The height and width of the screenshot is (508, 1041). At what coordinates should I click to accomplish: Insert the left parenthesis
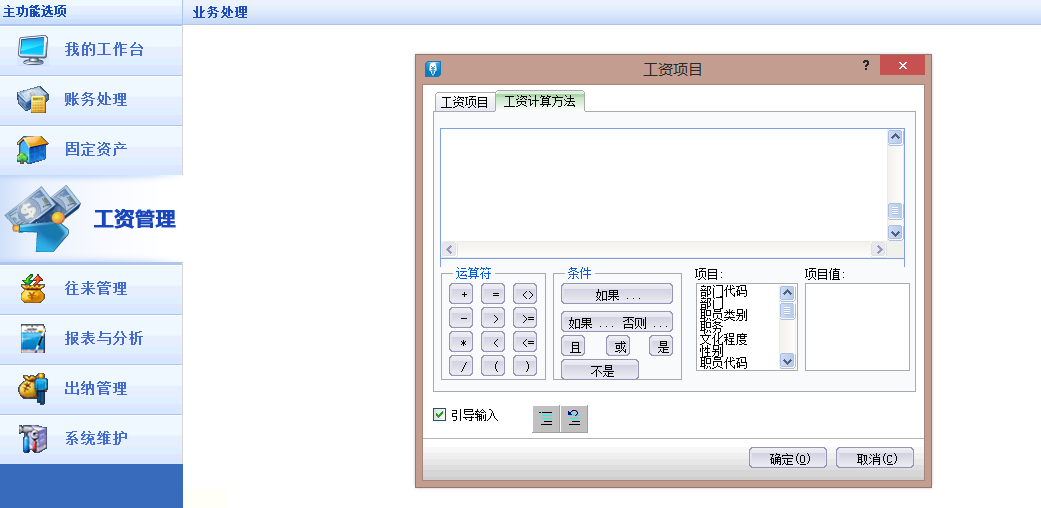coord(493,366)
